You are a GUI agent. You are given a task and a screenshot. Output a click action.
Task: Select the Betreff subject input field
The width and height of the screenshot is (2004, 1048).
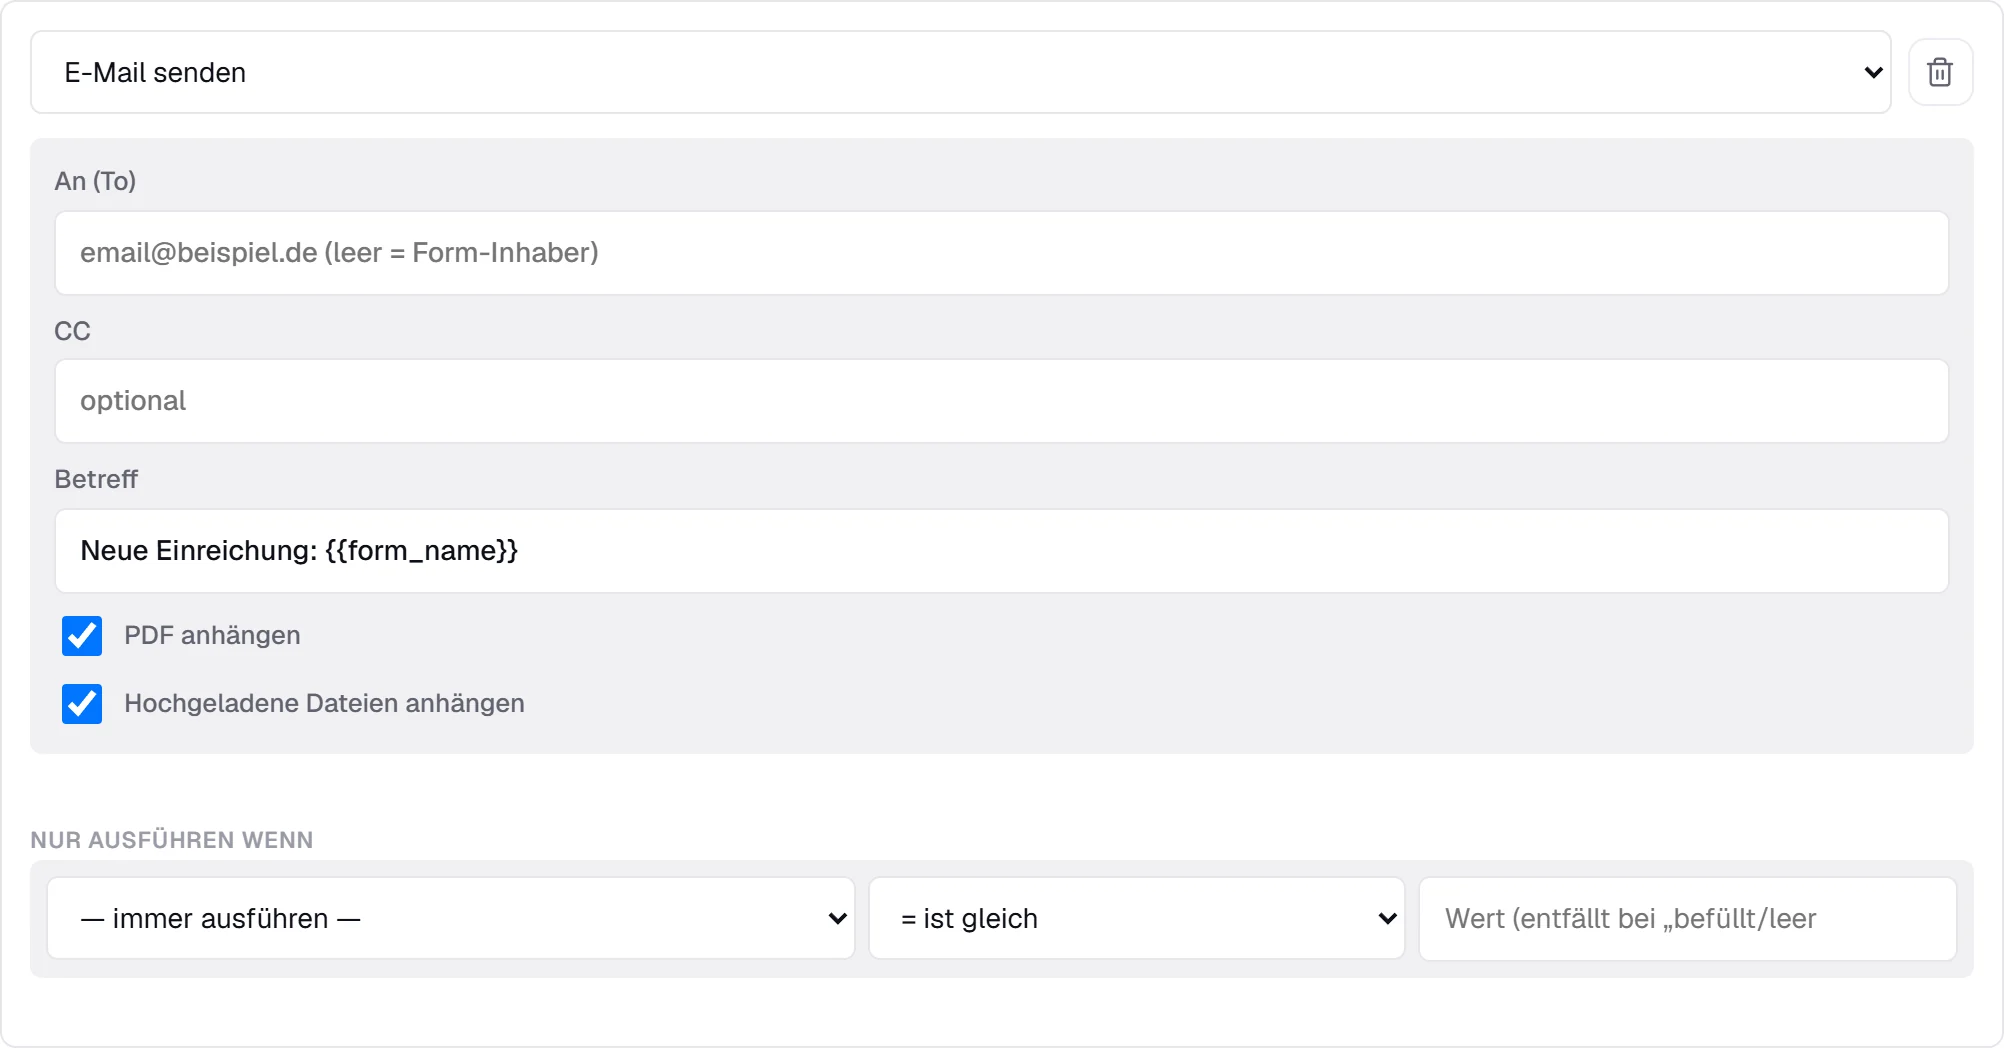click(x=1001, y=551)
